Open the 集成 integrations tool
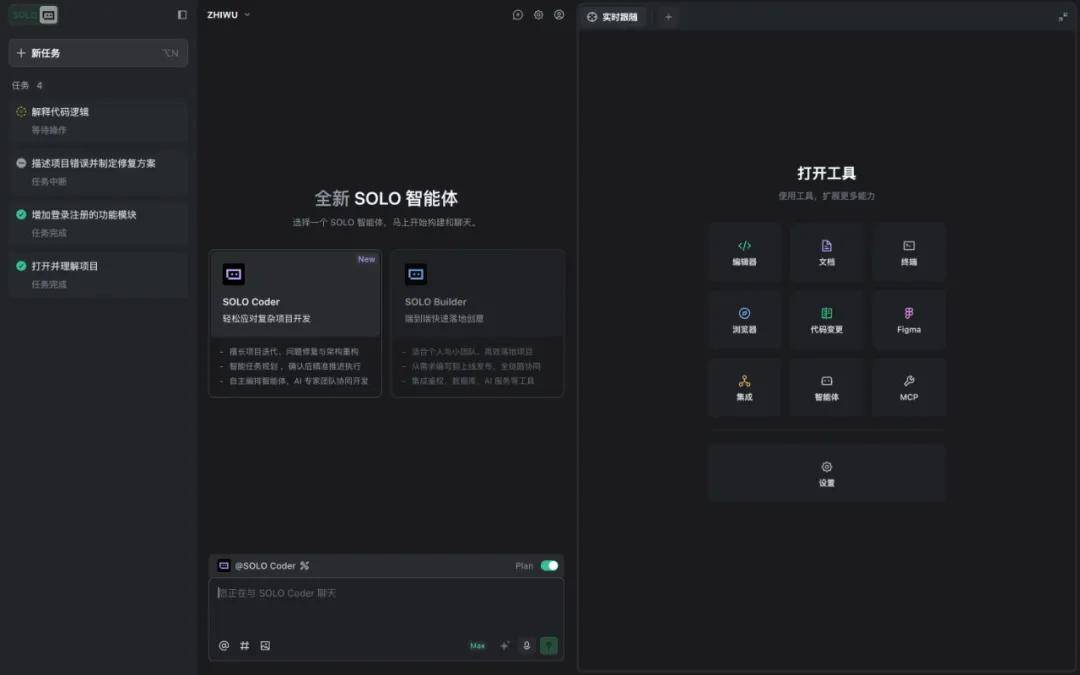Image resolution: width=1080 pixels, height=675 pixels. pos(745,387)
